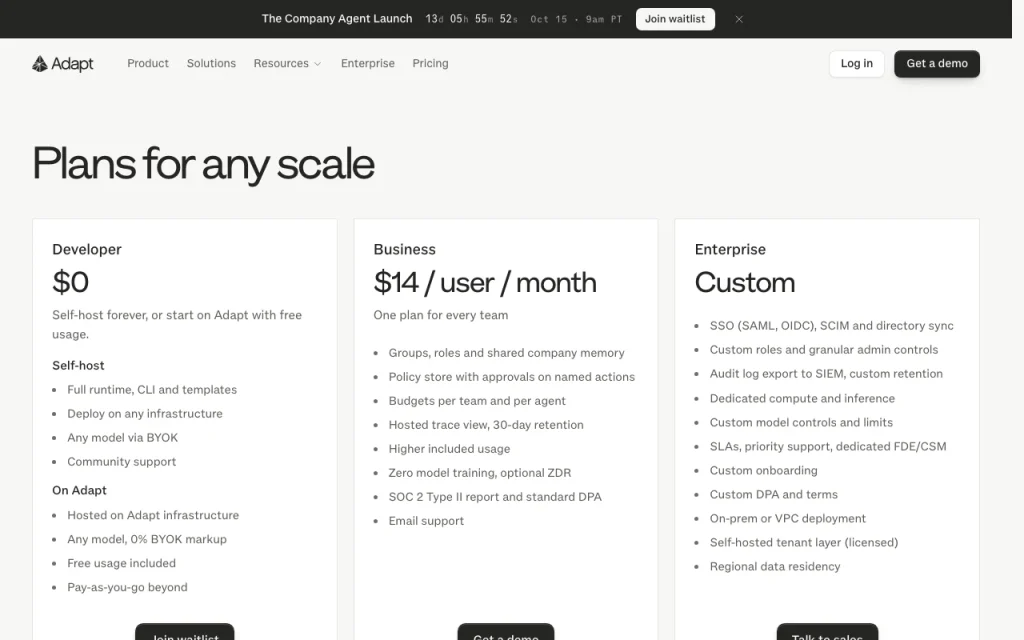
Task: Click Custom onboarding item
Action: coord(763,471)
